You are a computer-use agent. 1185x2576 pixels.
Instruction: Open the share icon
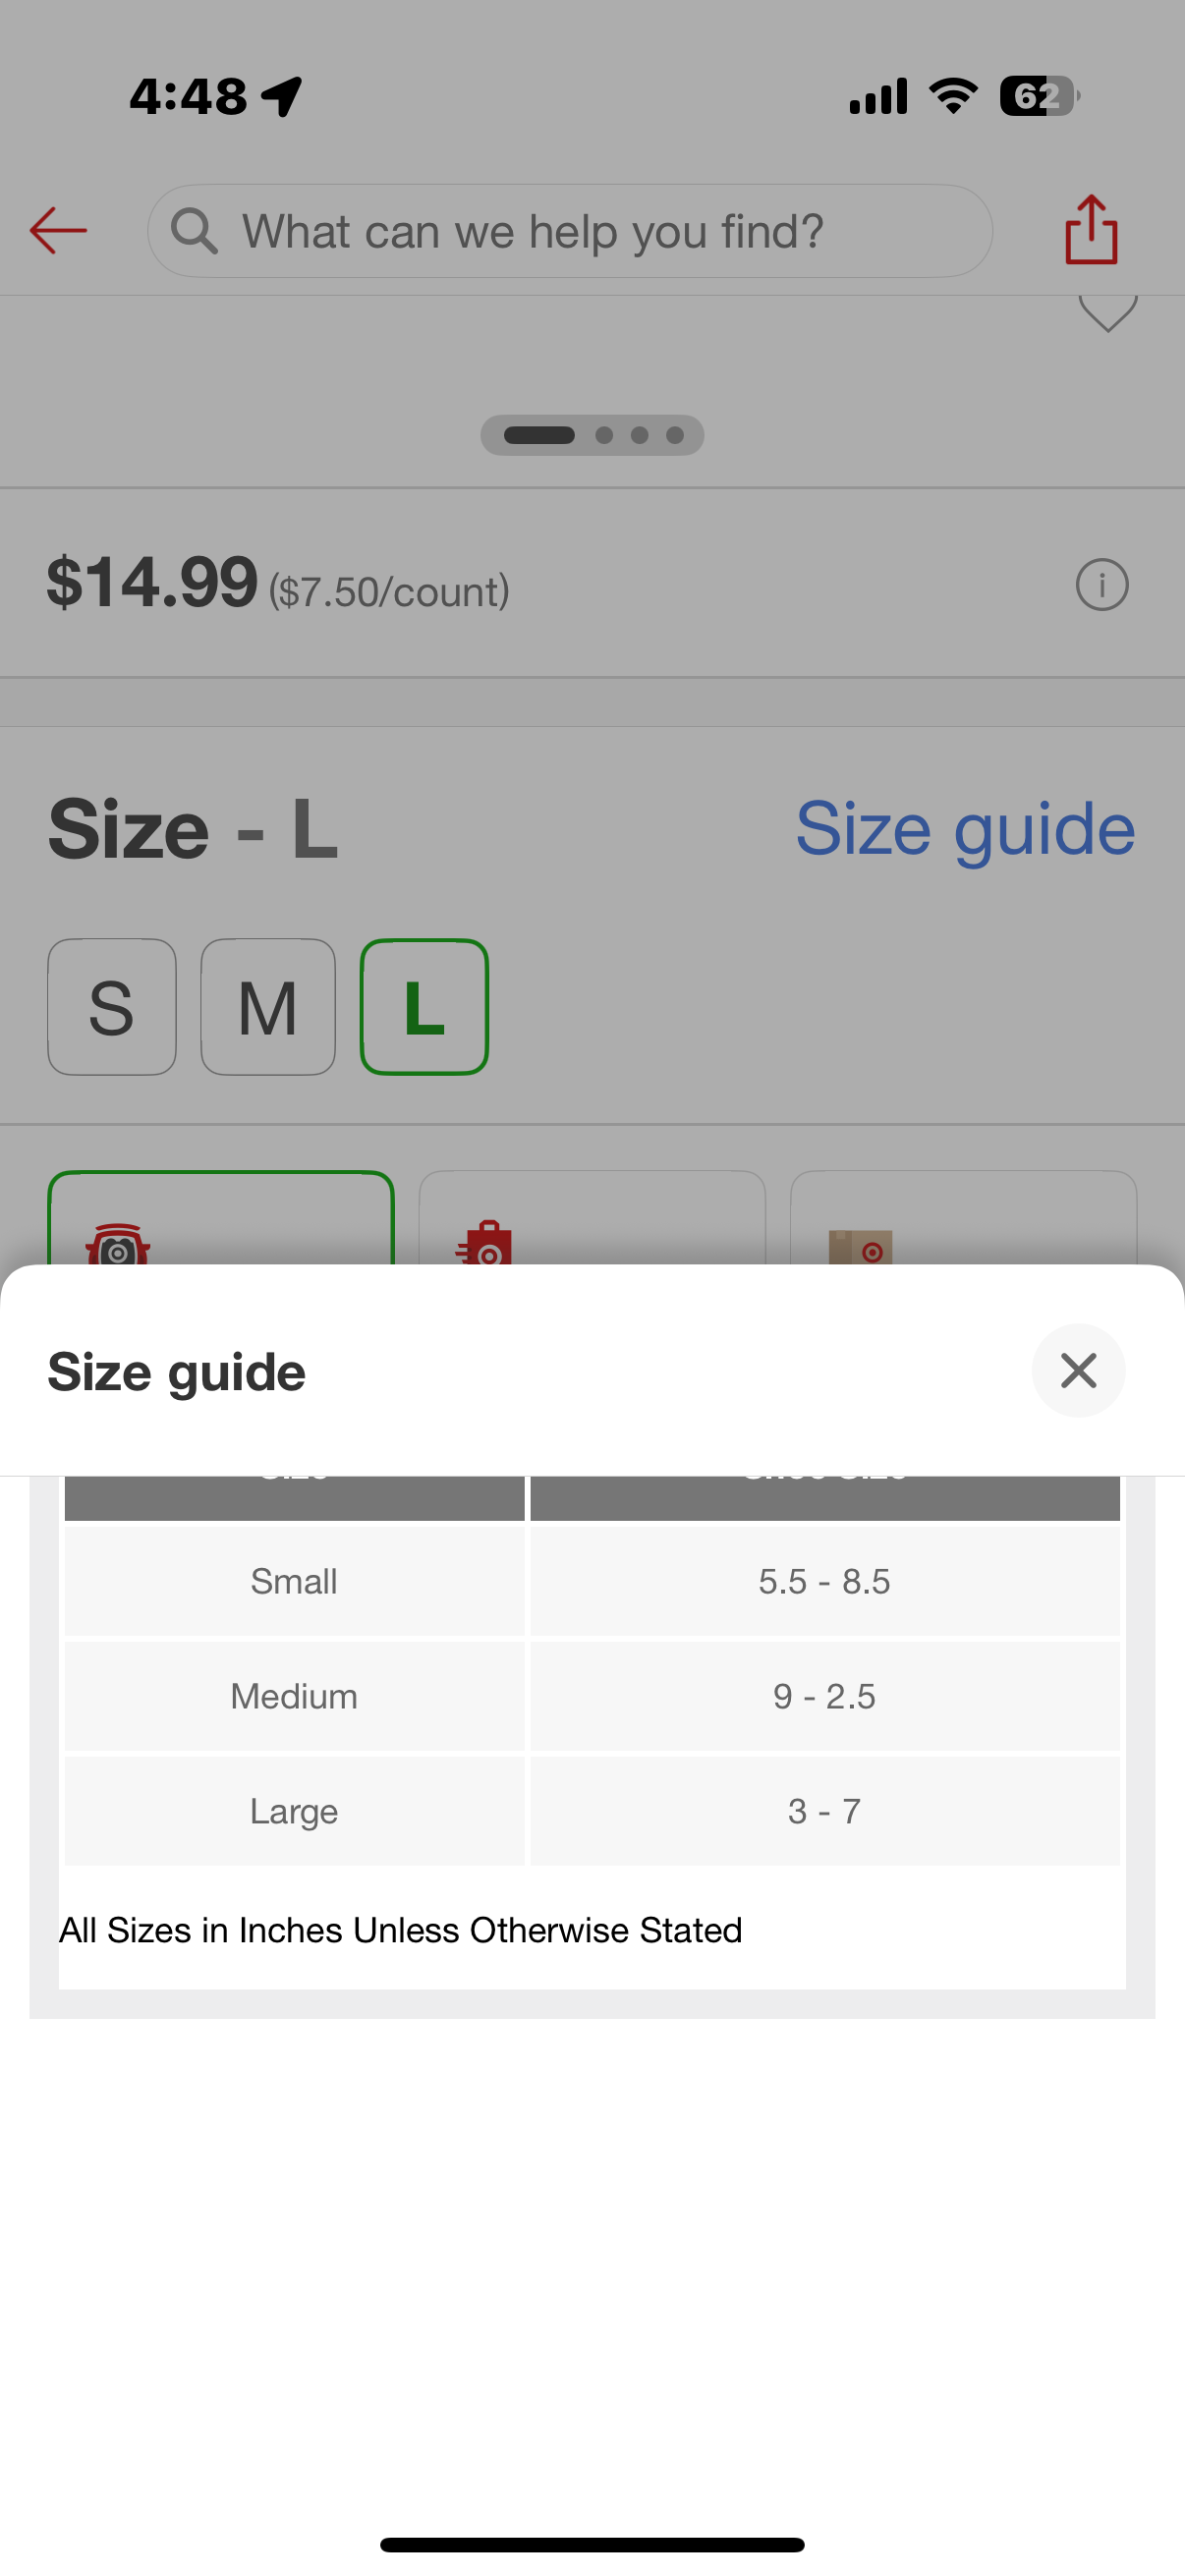click(x=1091, y=230)
